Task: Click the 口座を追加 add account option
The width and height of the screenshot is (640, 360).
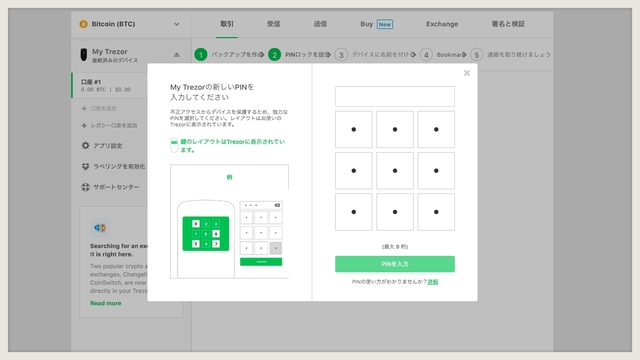Action: click(x=99, y=109)
